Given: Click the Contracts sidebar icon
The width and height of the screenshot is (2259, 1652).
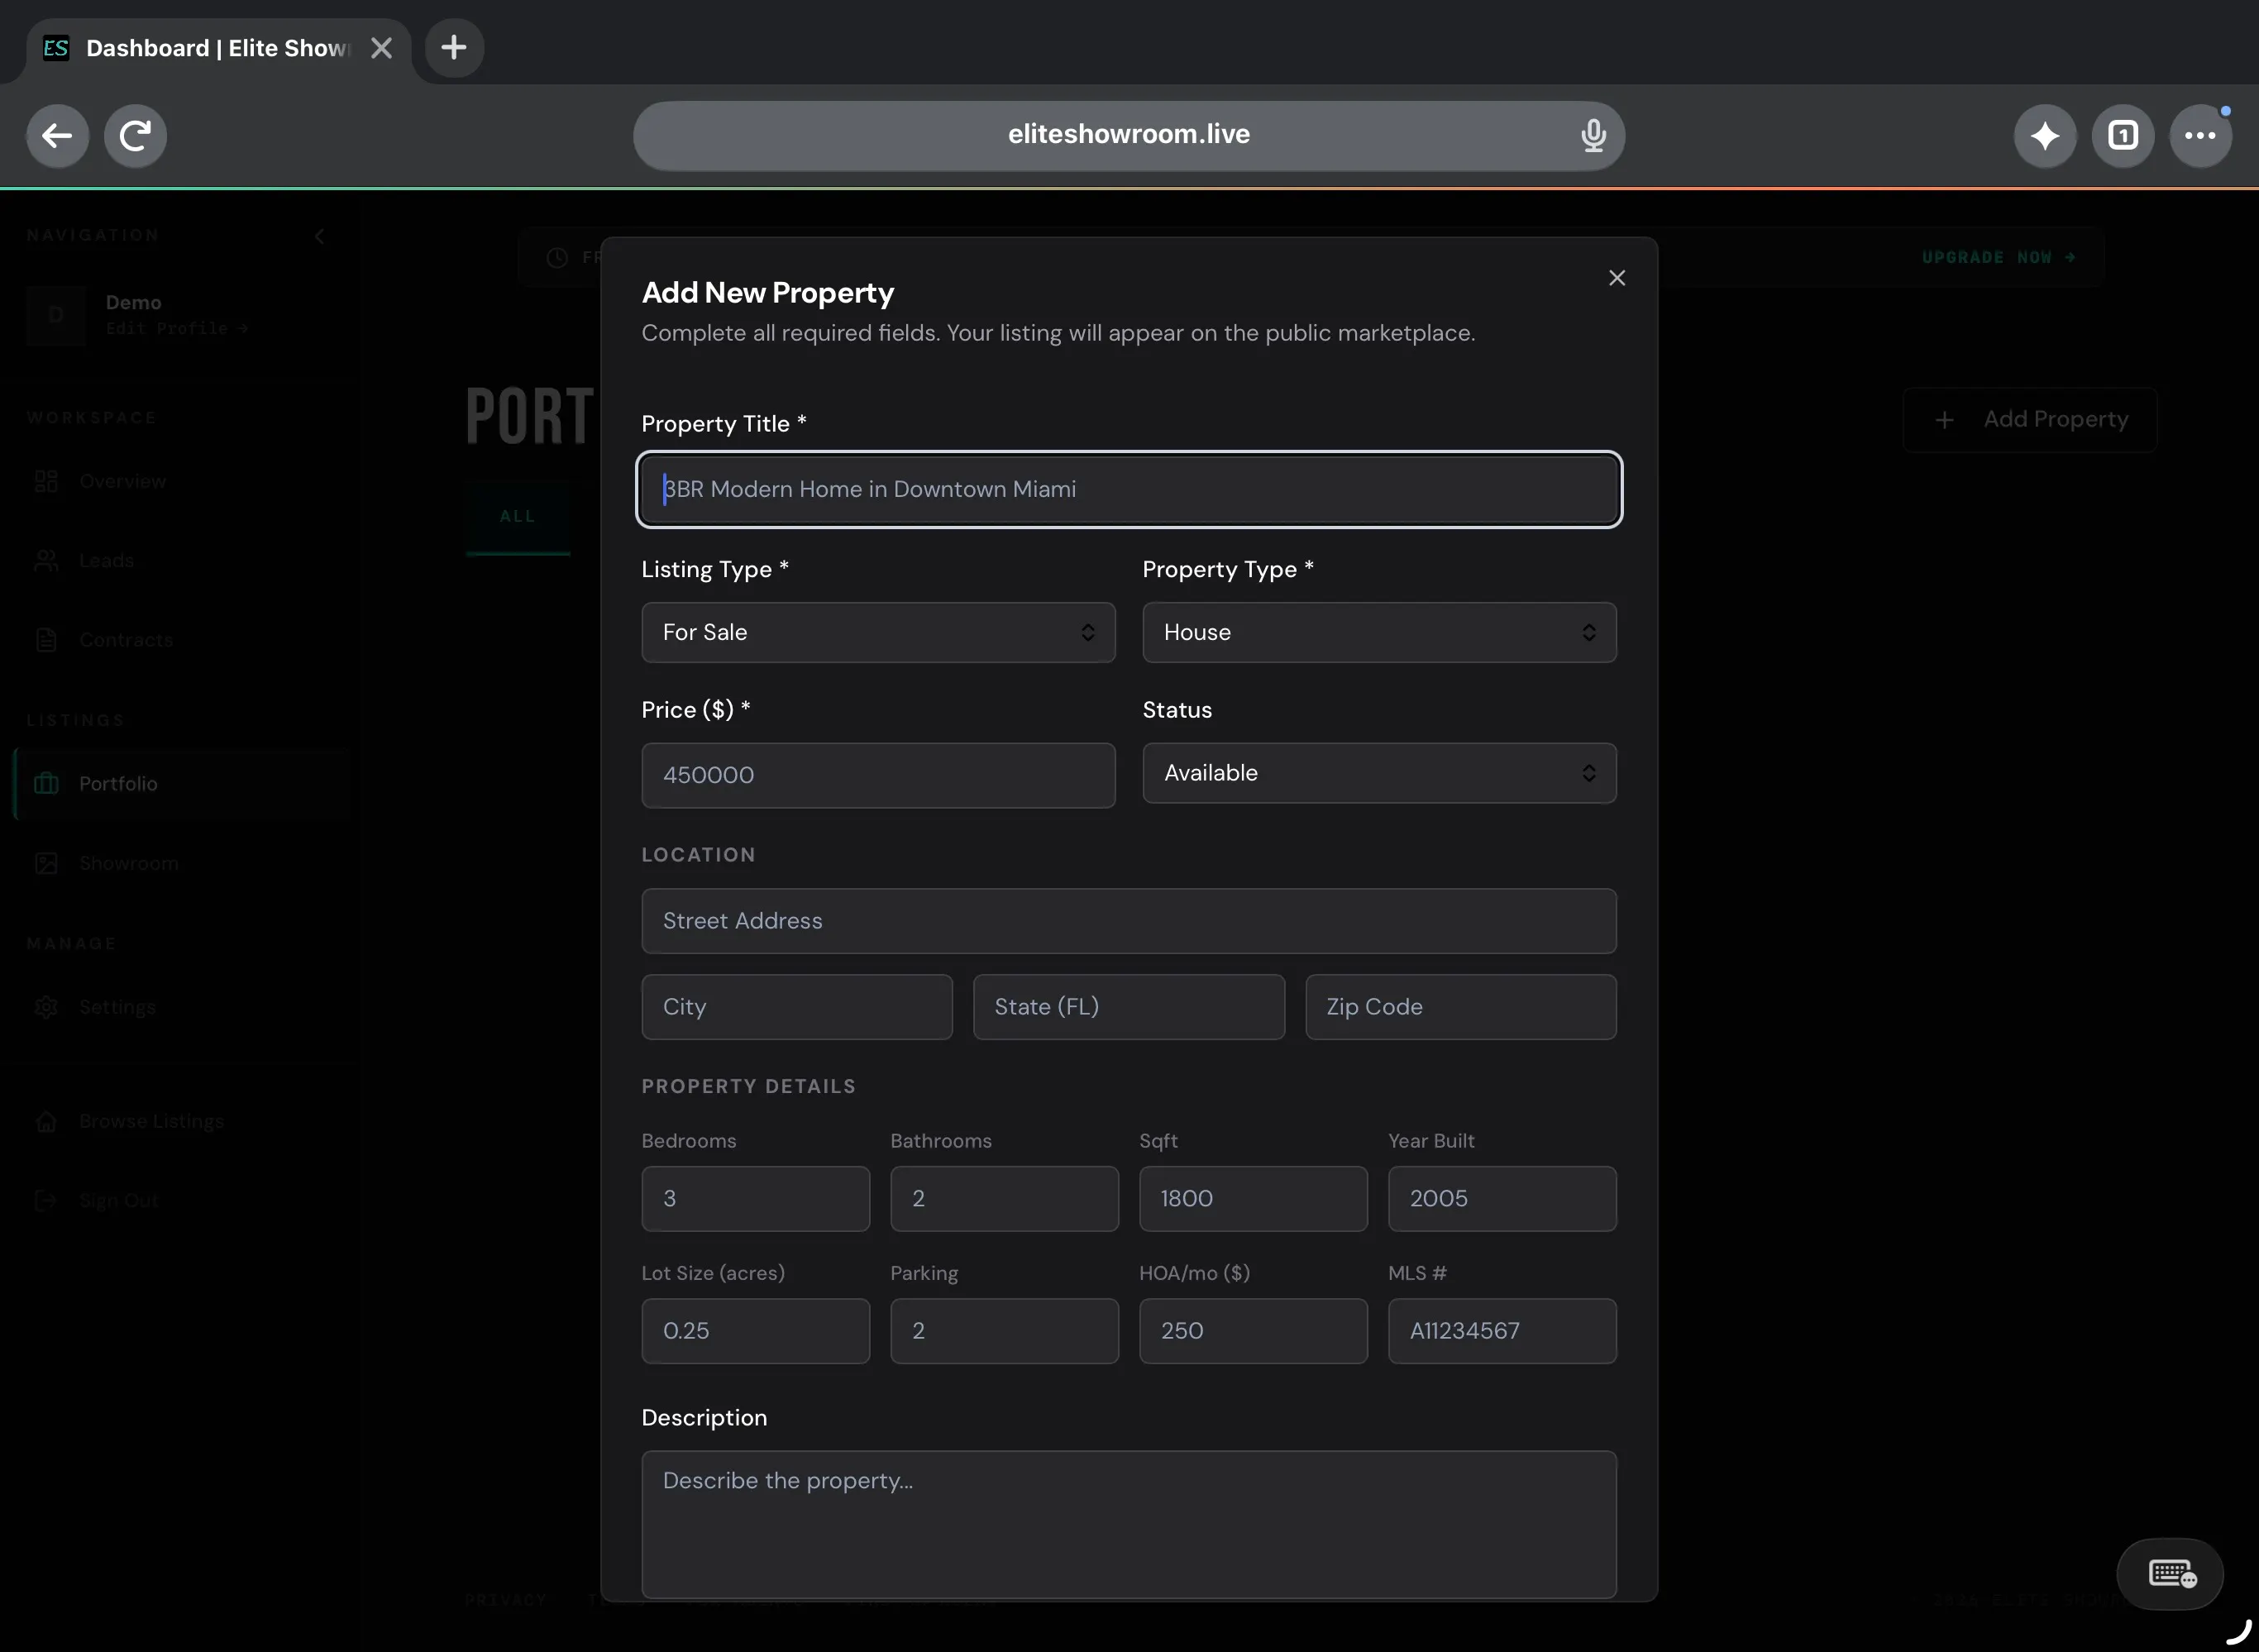Looking at the screenshot, I should pyautogui.click(x=46, y=640).
